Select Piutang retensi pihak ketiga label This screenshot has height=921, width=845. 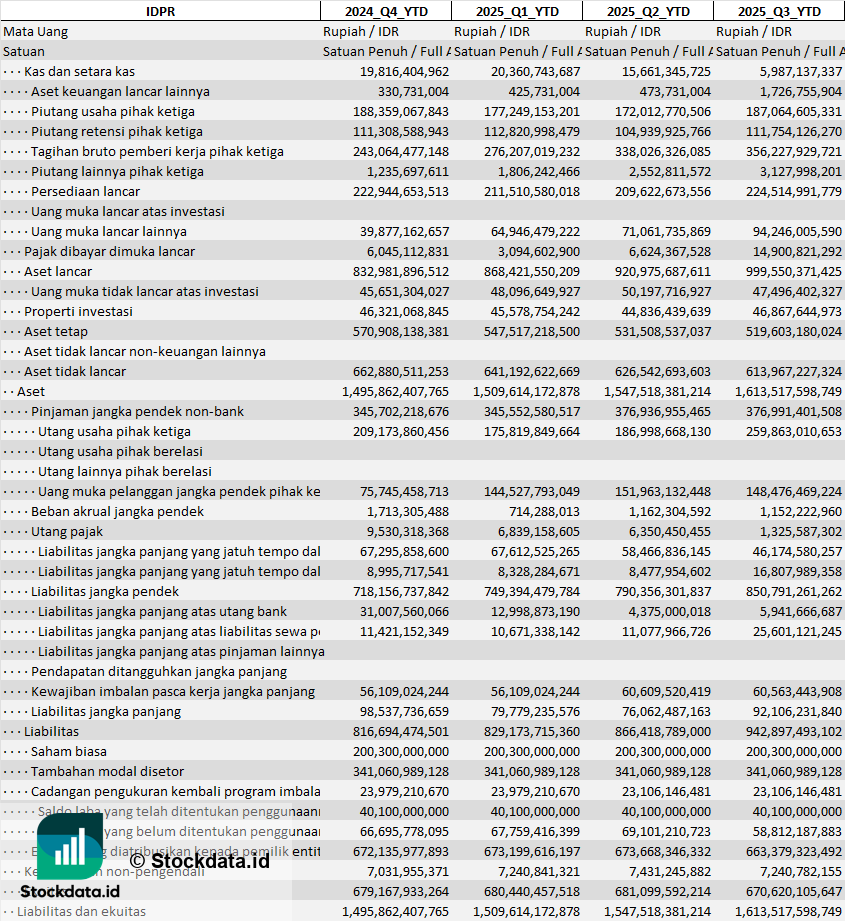coord(117,131)
